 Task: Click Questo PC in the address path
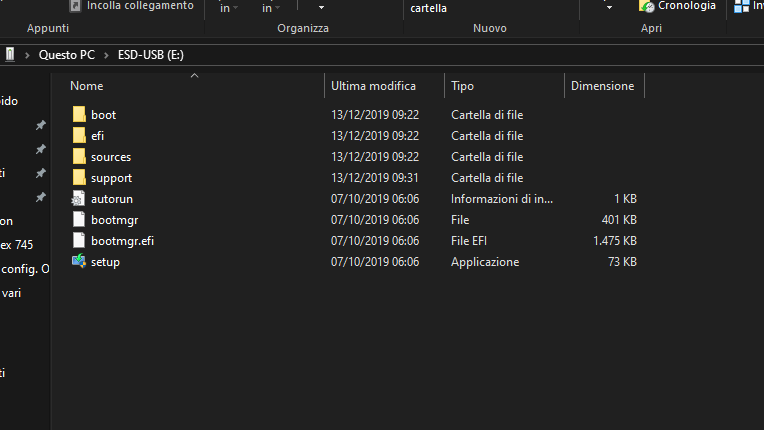(x=67, y=55)
